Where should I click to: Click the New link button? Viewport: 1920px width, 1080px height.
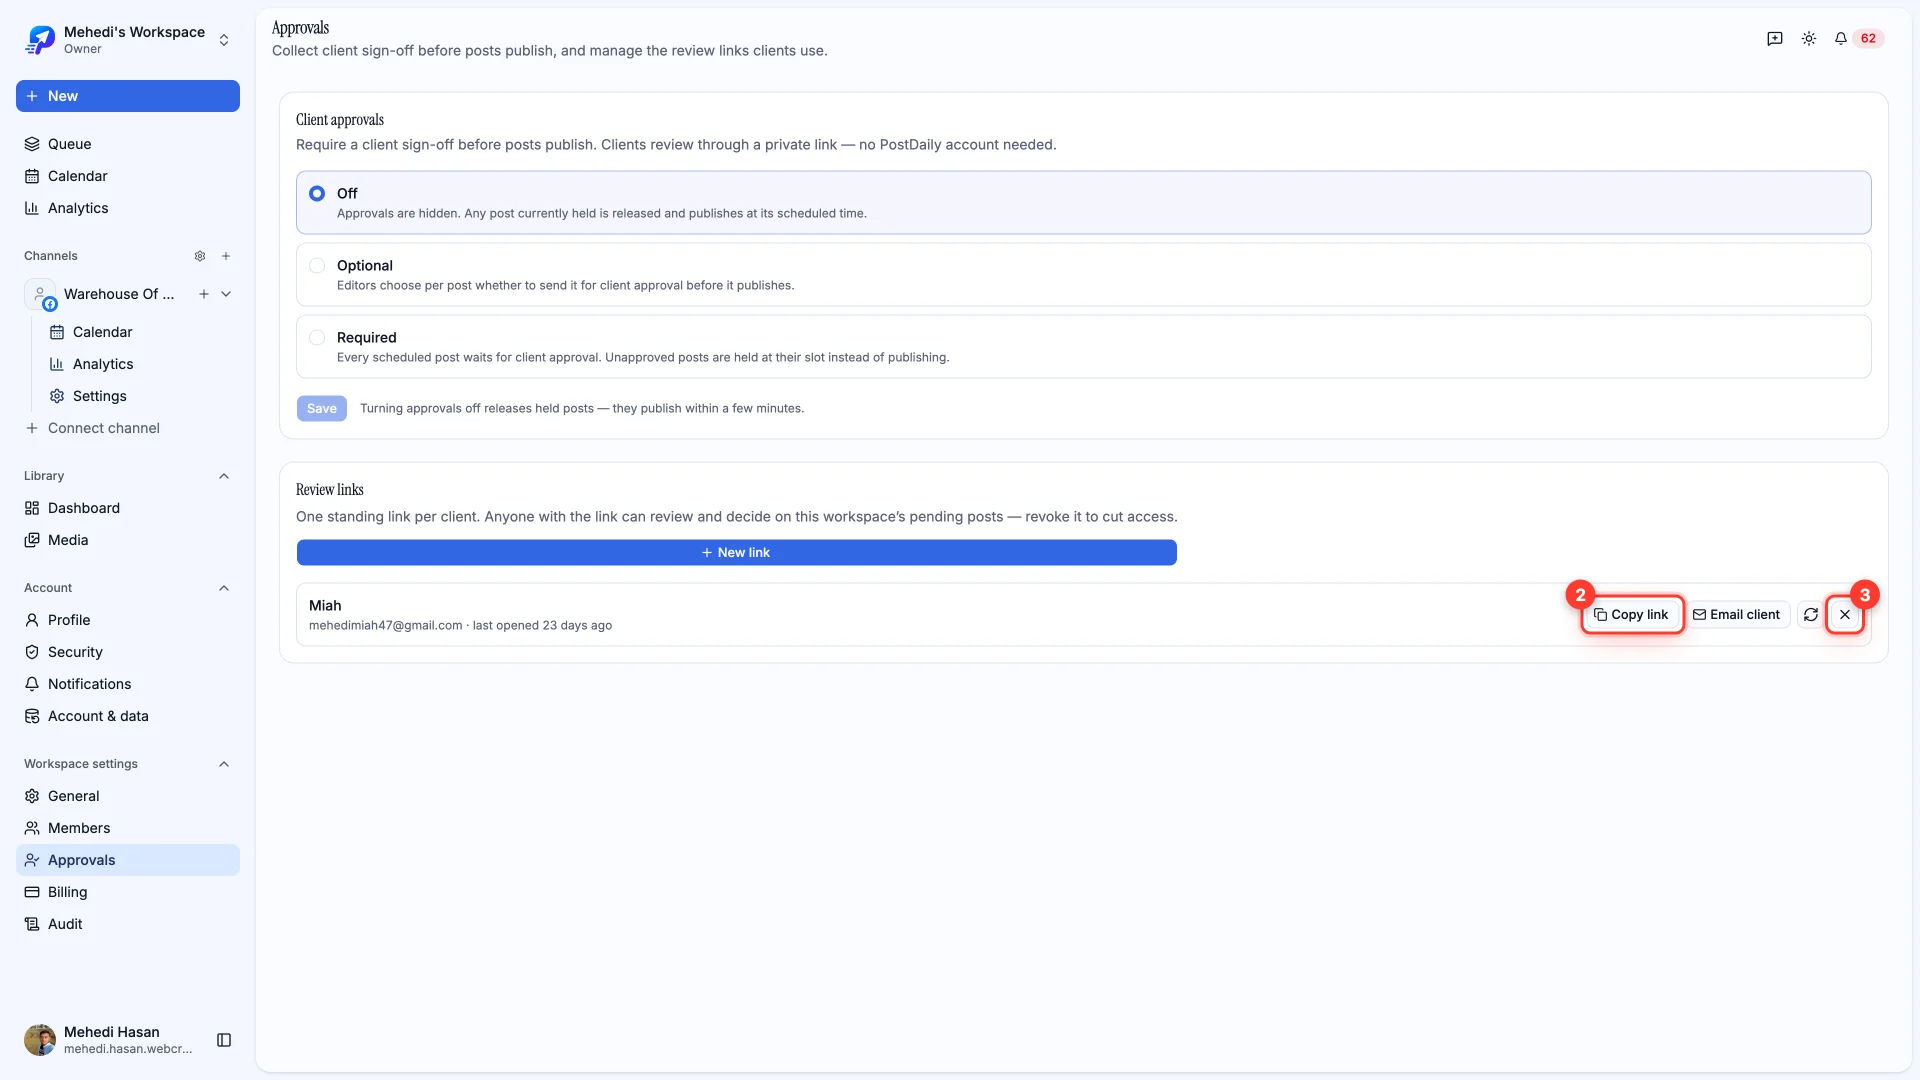point(736,552)
